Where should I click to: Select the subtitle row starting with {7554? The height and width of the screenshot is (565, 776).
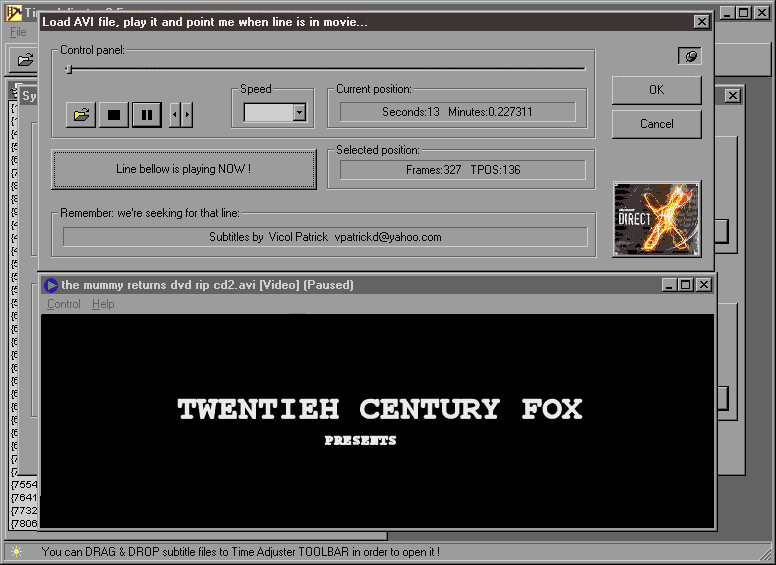(x=24, y=484)
